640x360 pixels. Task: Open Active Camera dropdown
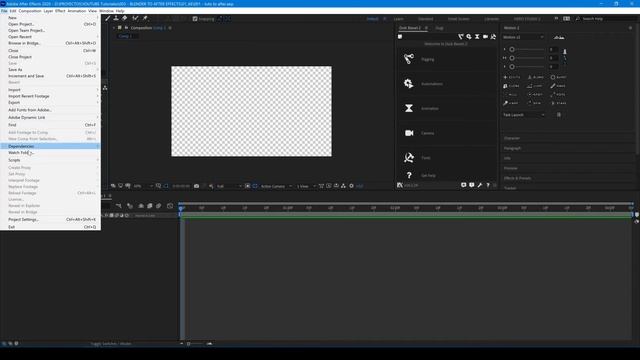click(x=276, y=186)
